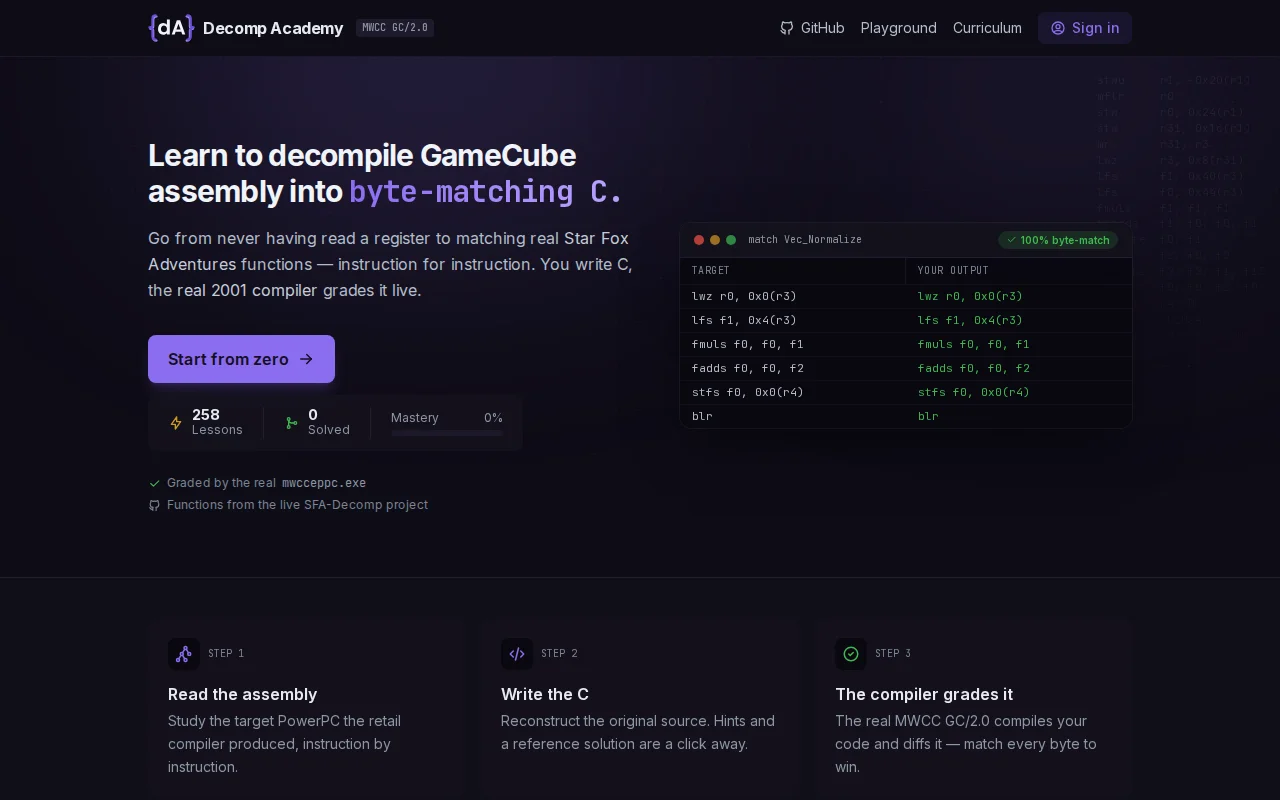
Task: Click target row fadds f0, f0, f2
Action: click(x=748, y=368)
